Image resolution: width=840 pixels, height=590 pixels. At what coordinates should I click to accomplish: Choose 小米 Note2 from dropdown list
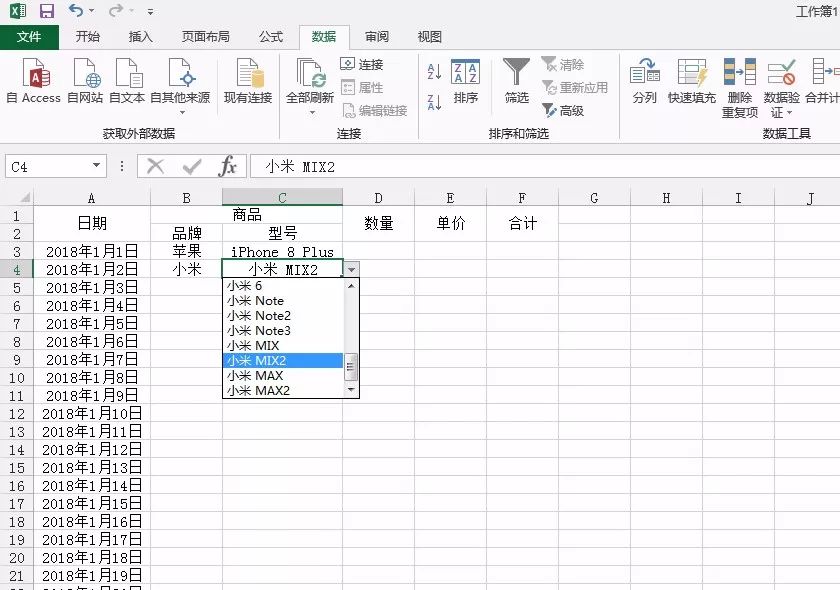pyautogui.click(x=282, y=316)
